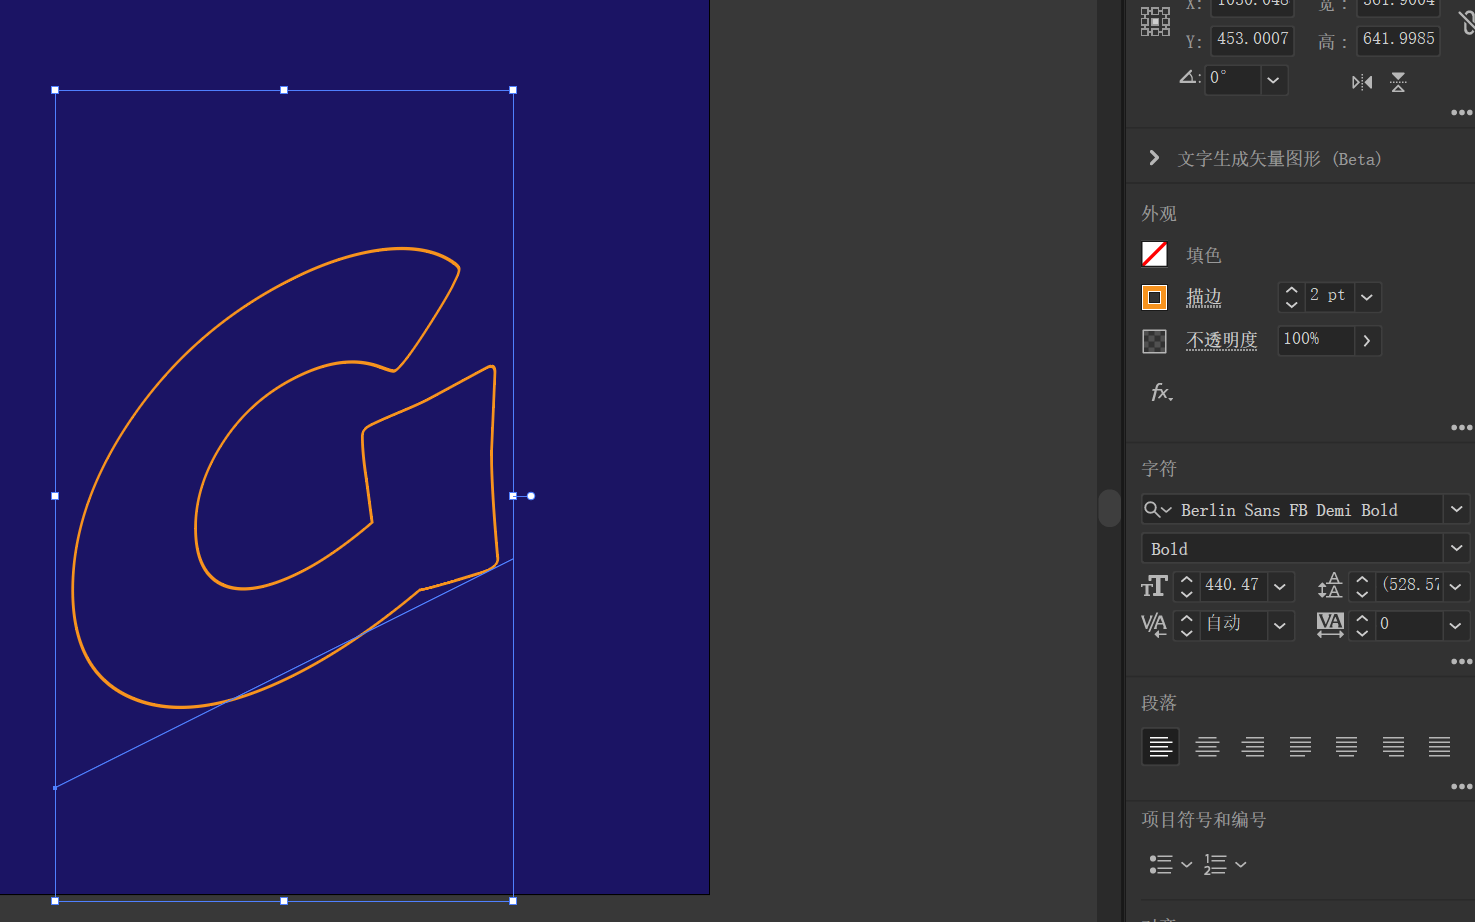This screenshot has width=1475, height=922.
Task: Click the font search magnifier icon
Action: click(1157, 510)
